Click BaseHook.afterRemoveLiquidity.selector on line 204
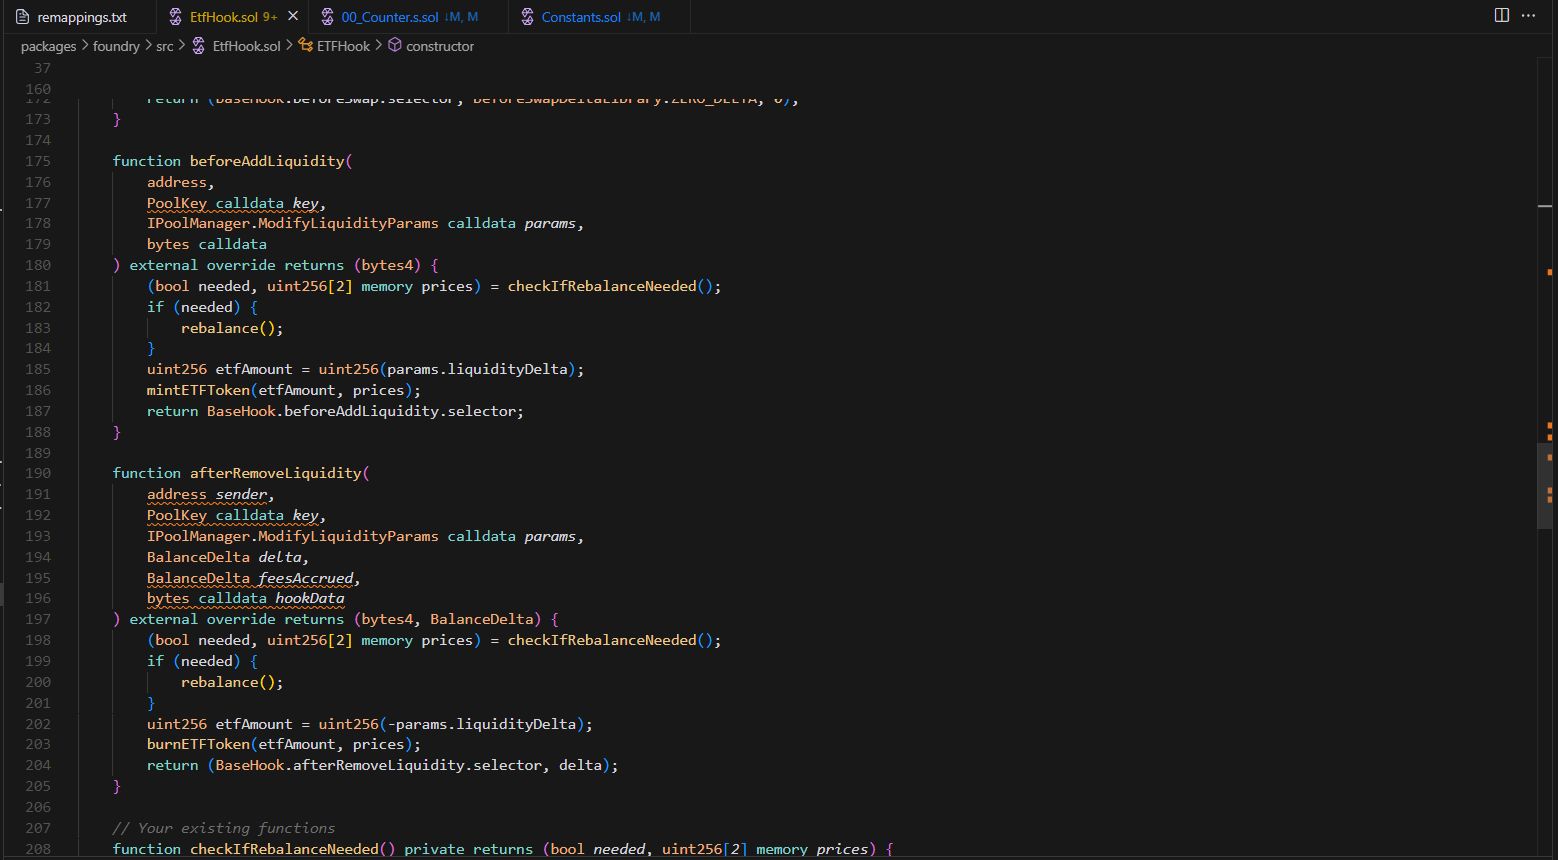 379,765
